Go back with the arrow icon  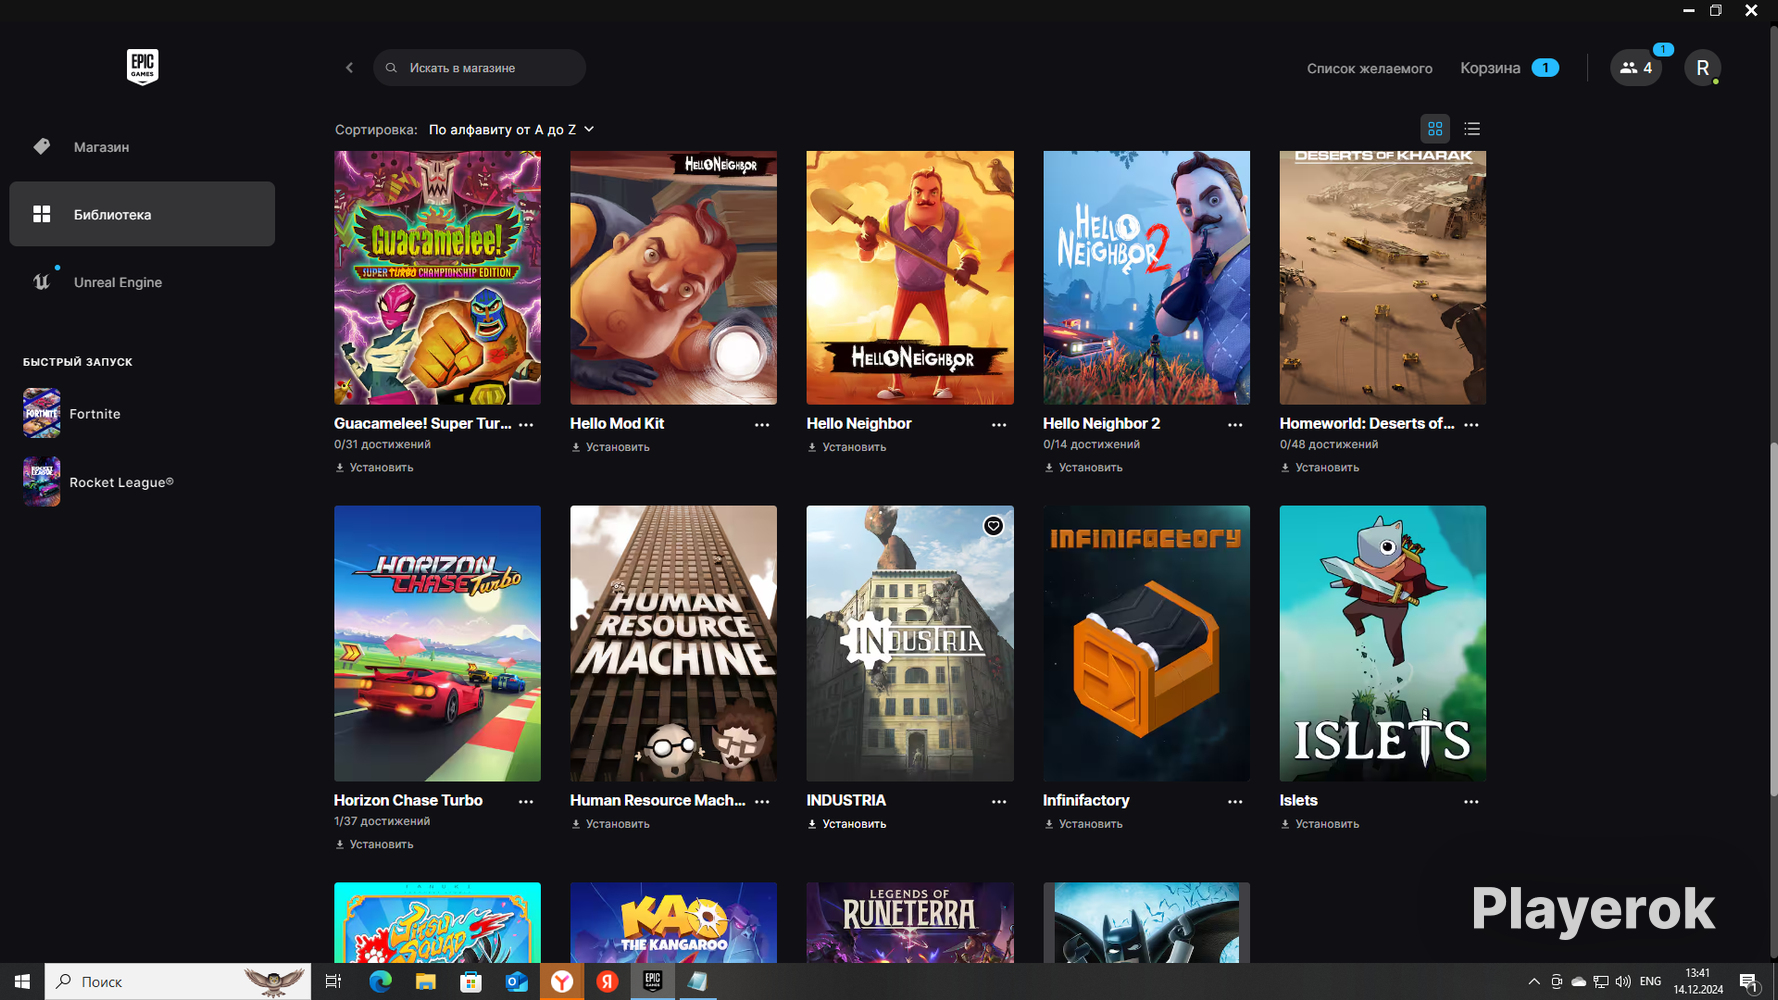[349, 68]
